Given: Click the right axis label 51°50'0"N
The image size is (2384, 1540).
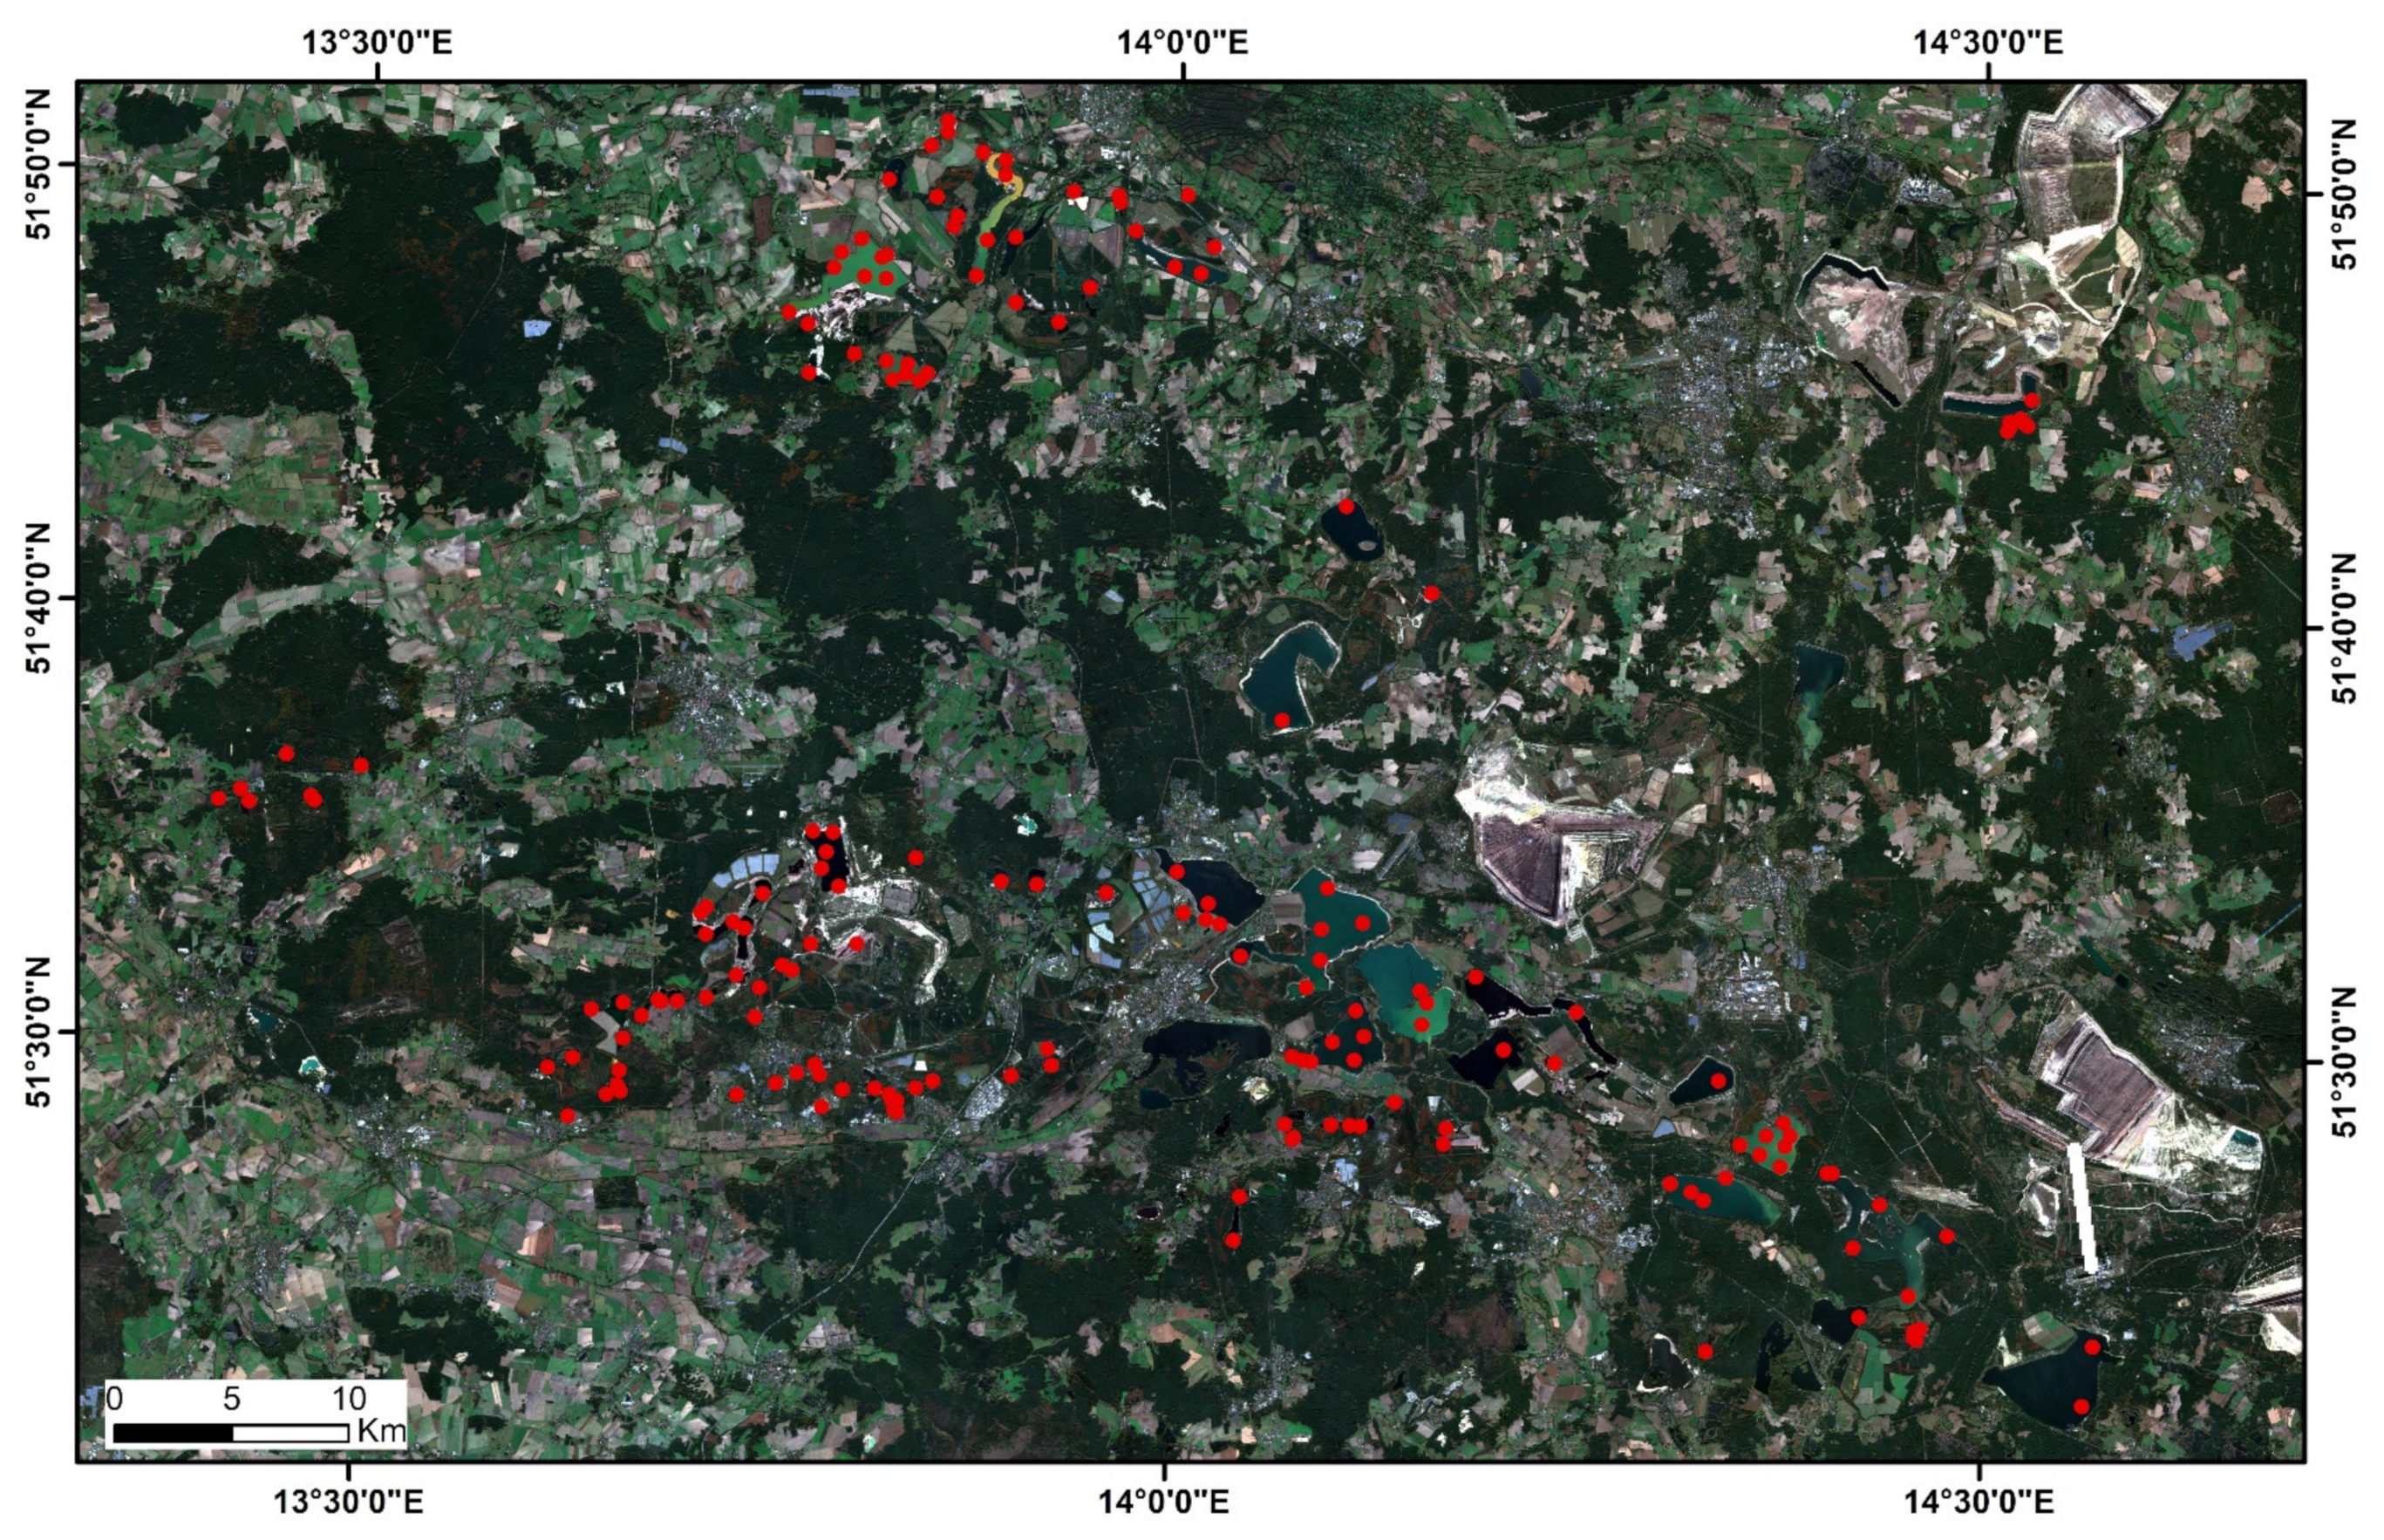Looking at the screenshot, I should pos(2344,194).
